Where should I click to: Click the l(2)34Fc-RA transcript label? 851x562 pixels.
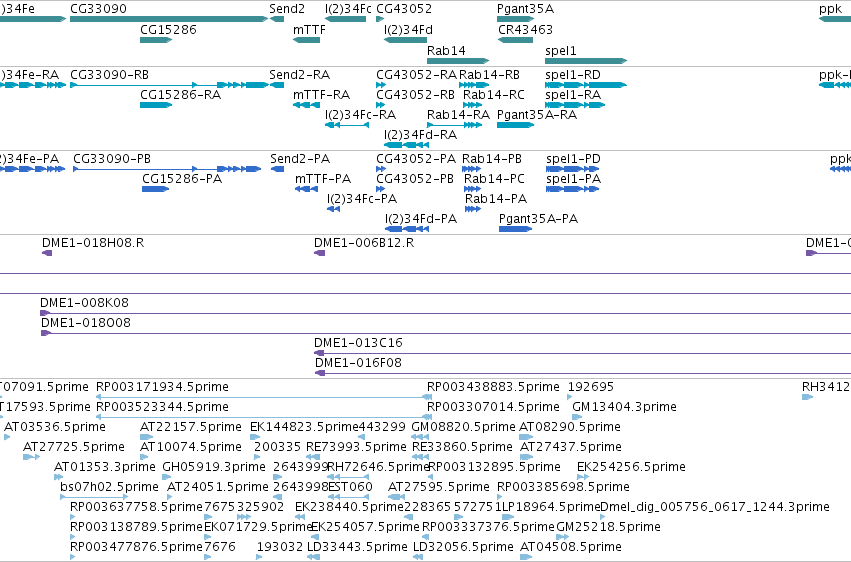pyautogui.click(x=360, y=115)
